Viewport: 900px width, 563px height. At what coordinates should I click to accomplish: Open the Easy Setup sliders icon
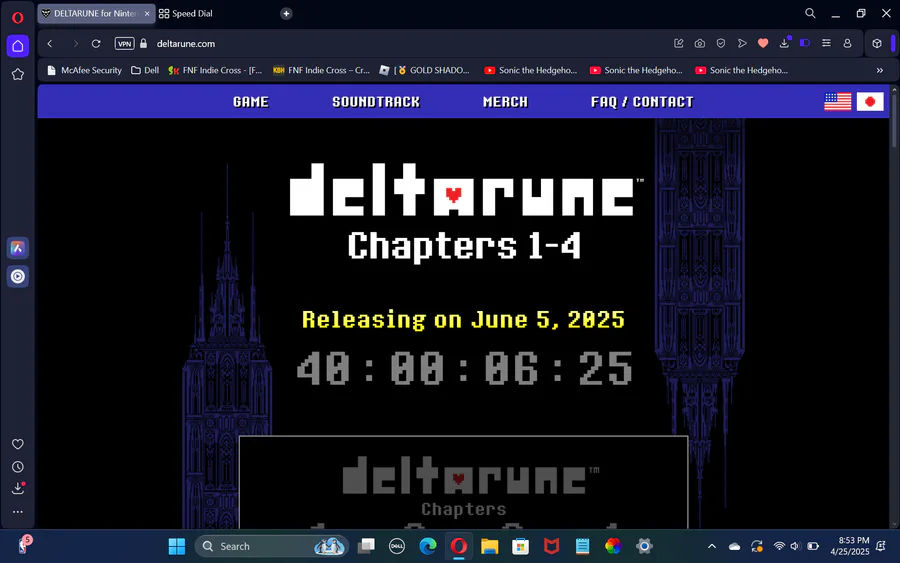point(827,43)
